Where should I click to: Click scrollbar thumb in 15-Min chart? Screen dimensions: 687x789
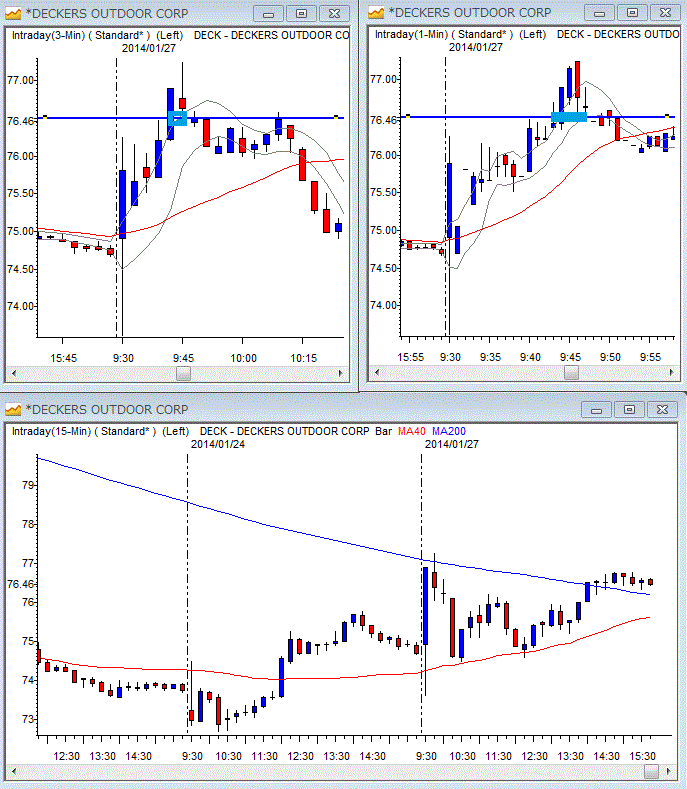651,771
